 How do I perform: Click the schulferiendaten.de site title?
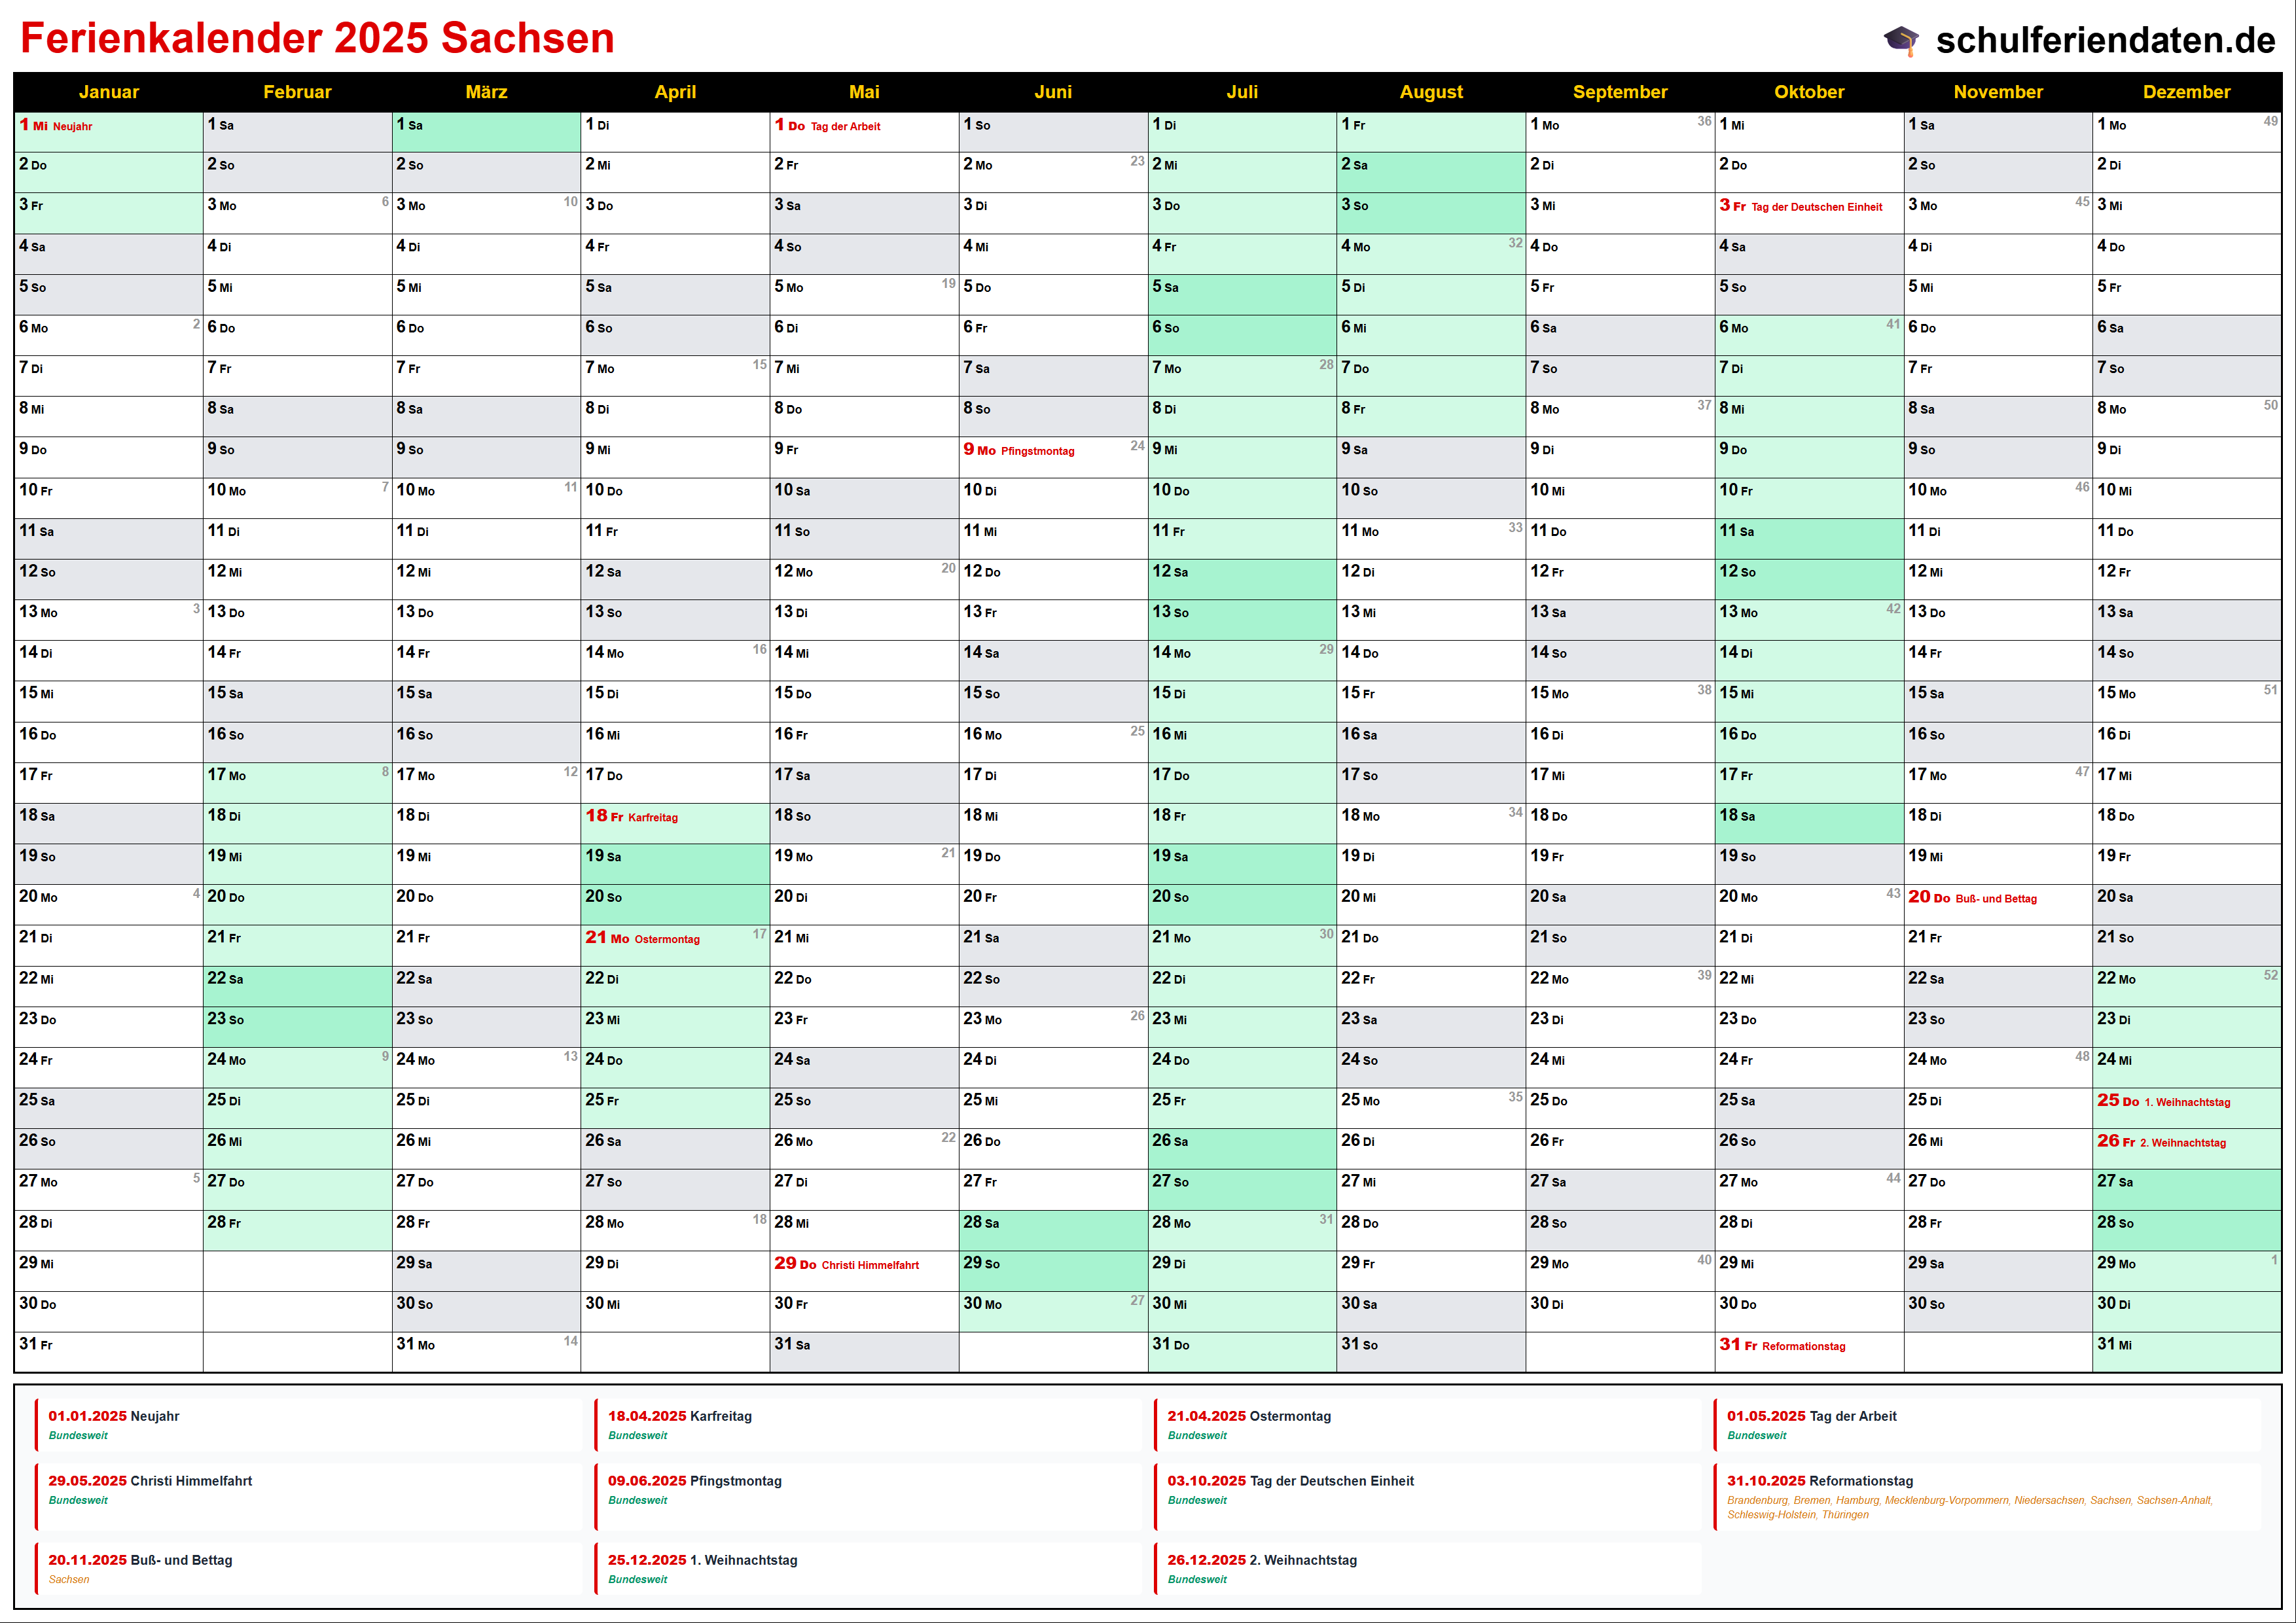pos(2105,40)
